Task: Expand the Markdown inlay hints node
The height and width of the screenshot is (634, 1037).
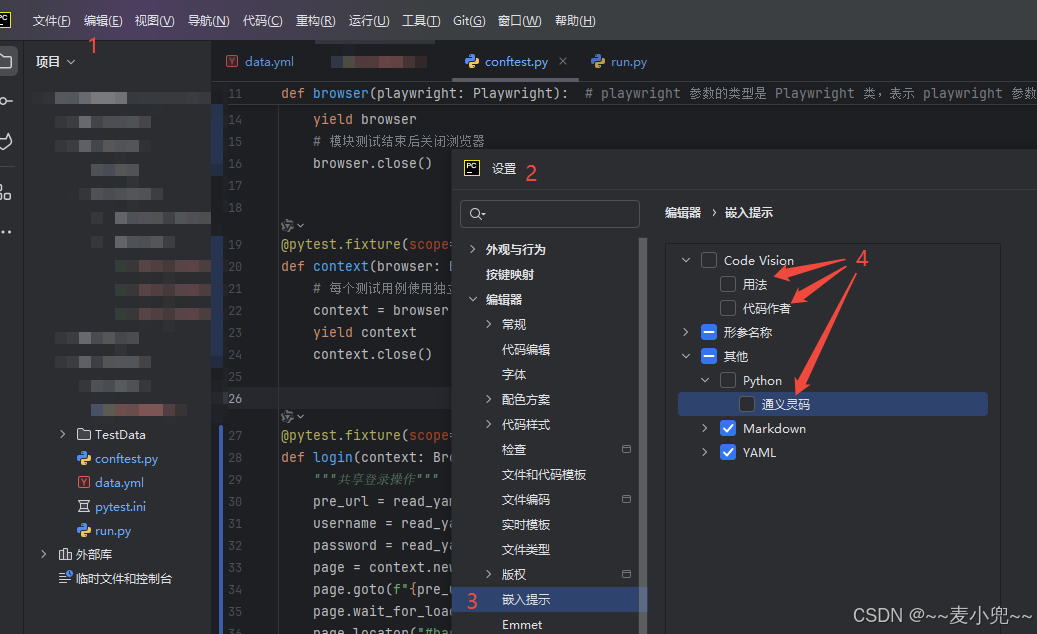Action: [x=705, y=428]
